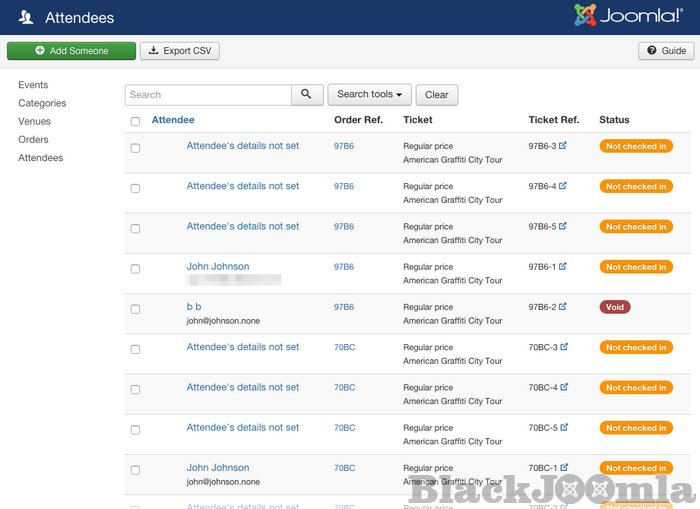Open the Events section in sidebar

33,85
